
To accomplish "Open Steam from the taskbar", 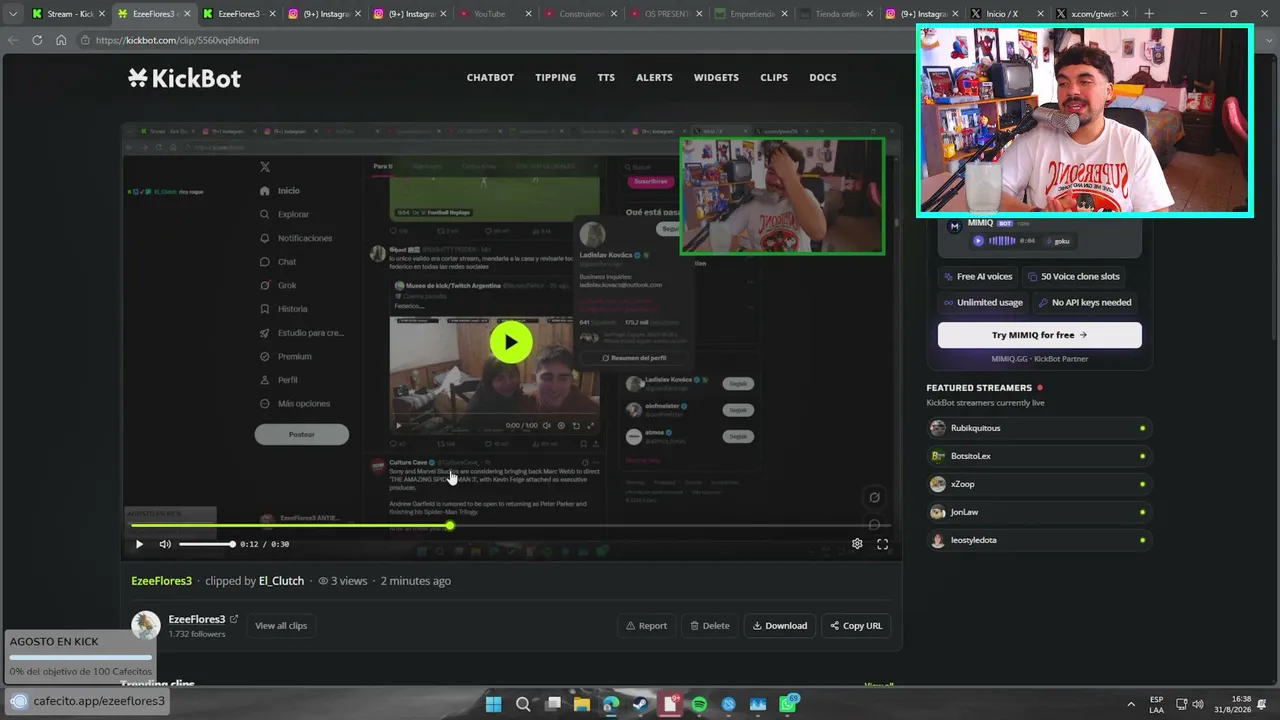I will [x=640, y=704].
